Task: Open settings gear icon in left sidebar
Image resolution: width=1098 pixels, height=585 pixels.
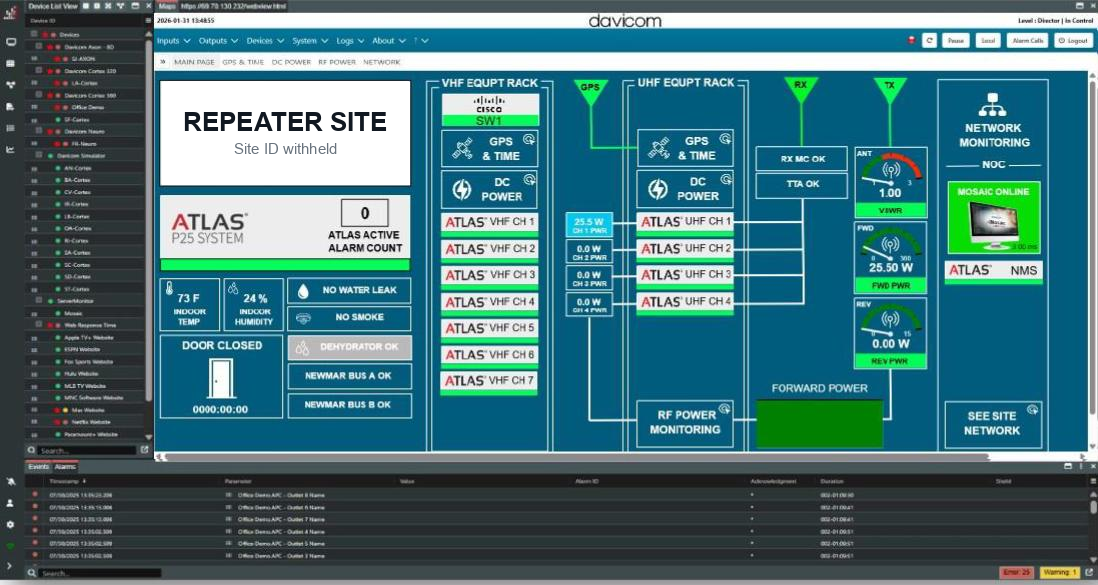Action: click(x=11, y=525)
